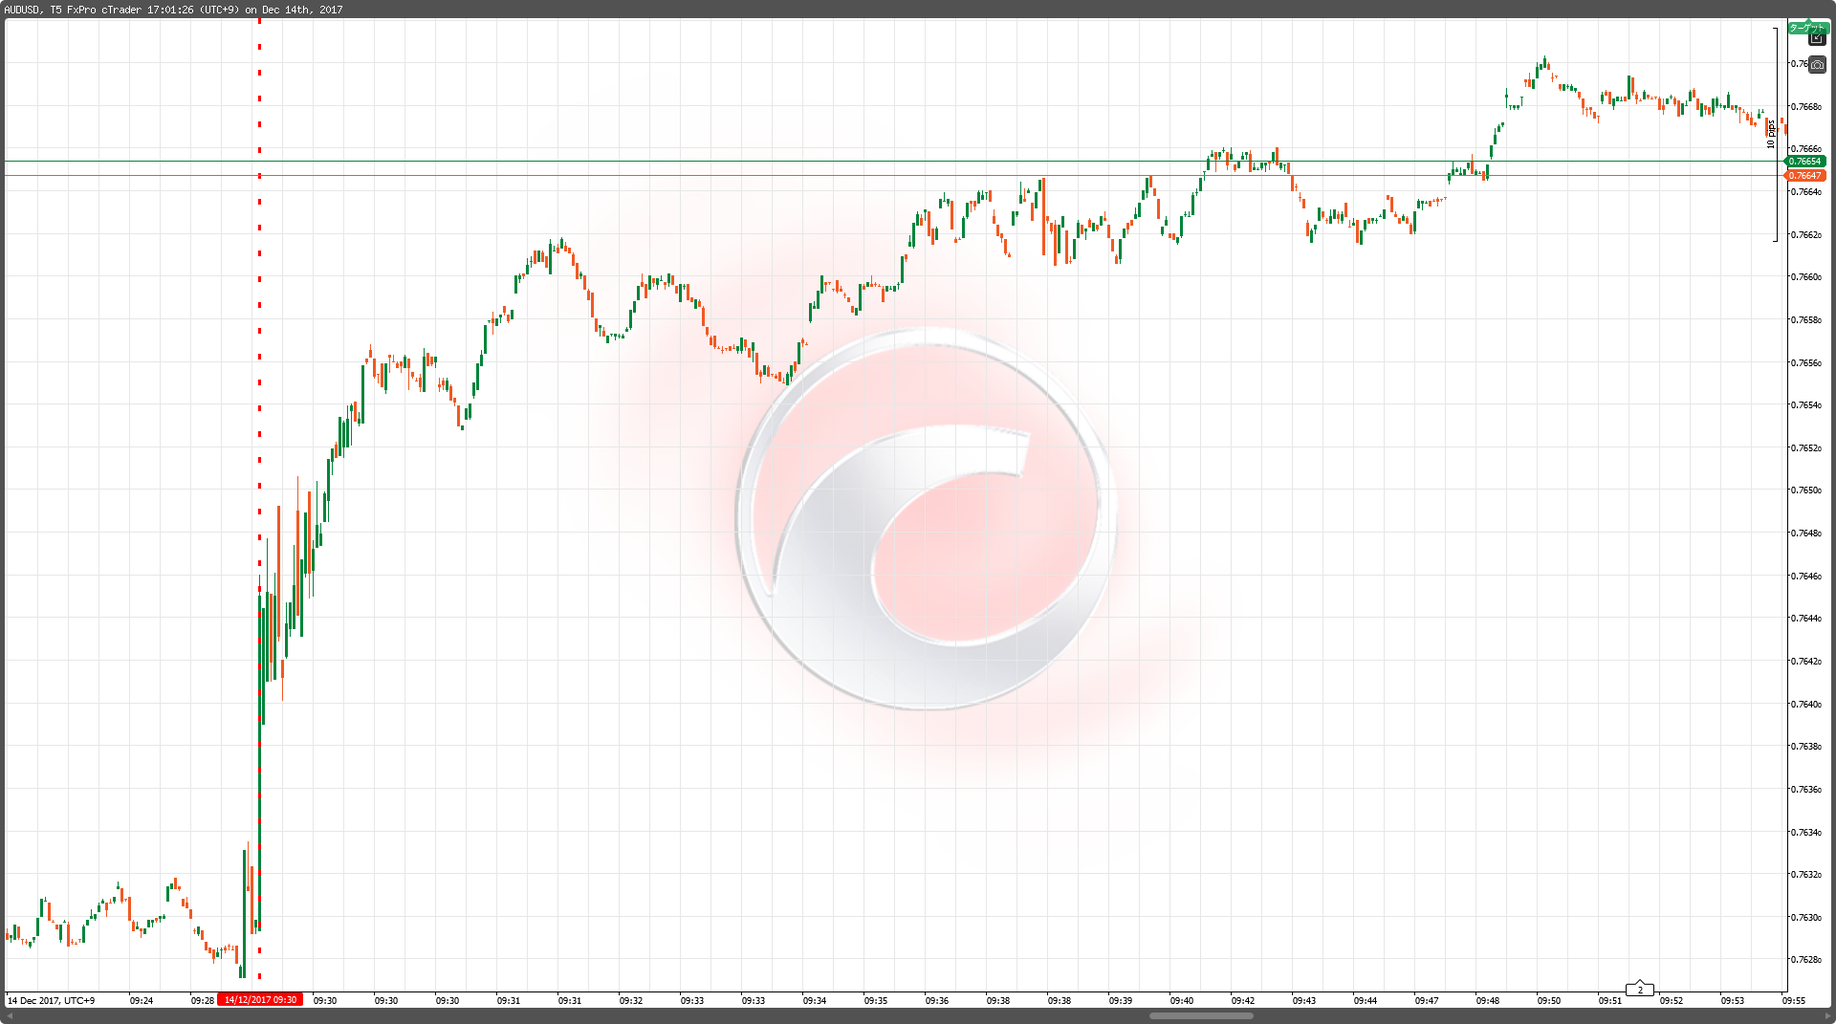Click the red 14/12/2017 09:30 time marker
The height and width of the screenshot is (1024, 1836).
pos(260,1000)
